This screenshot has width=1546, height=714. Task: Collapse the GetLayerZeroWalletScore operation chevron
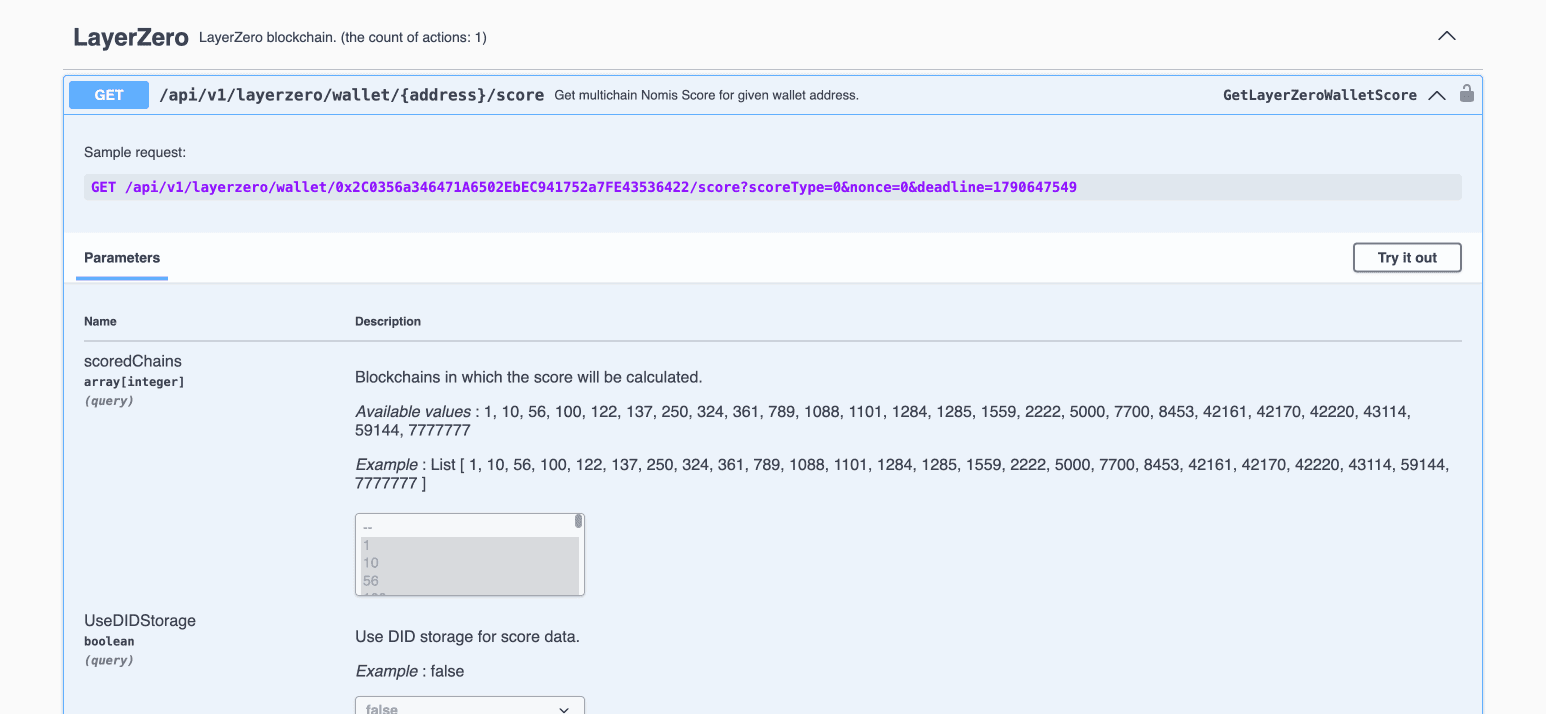tap(1438, 95)
